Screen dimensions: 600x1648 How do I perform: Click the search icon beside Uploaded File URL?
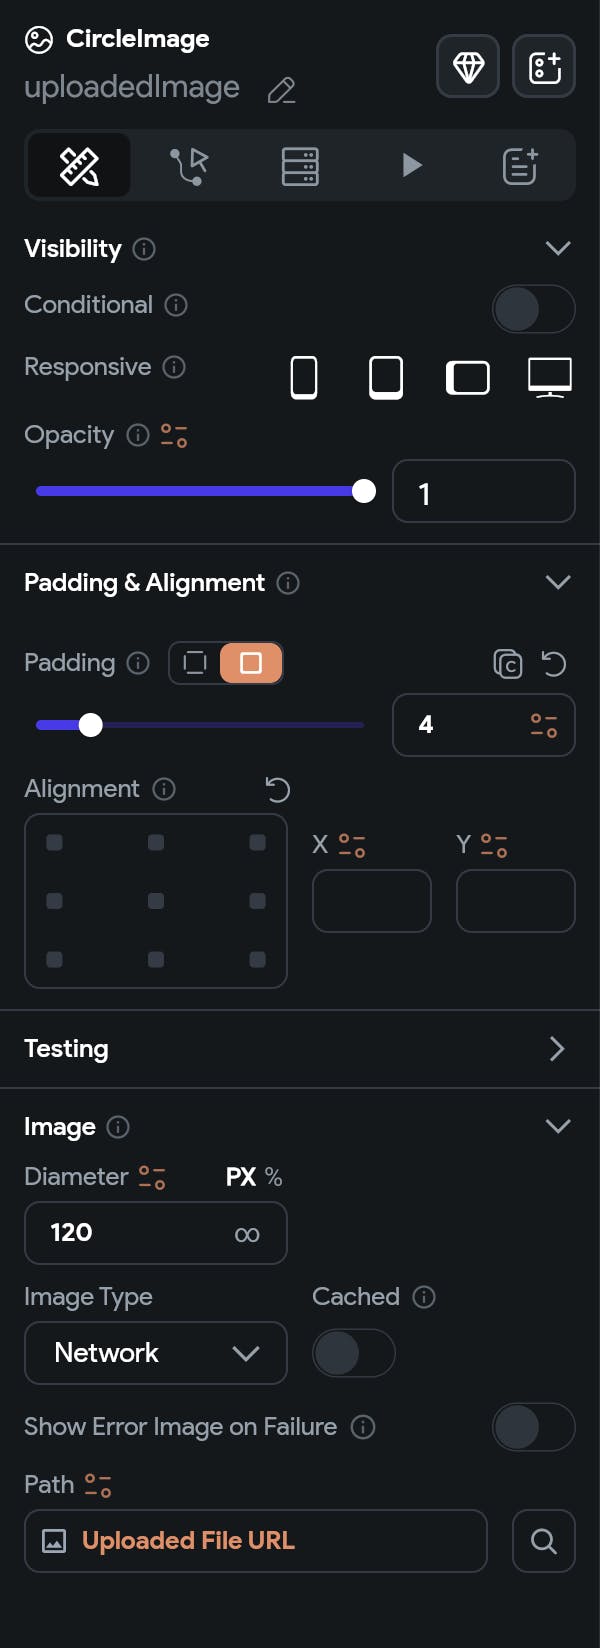(x=544, y=1541)
